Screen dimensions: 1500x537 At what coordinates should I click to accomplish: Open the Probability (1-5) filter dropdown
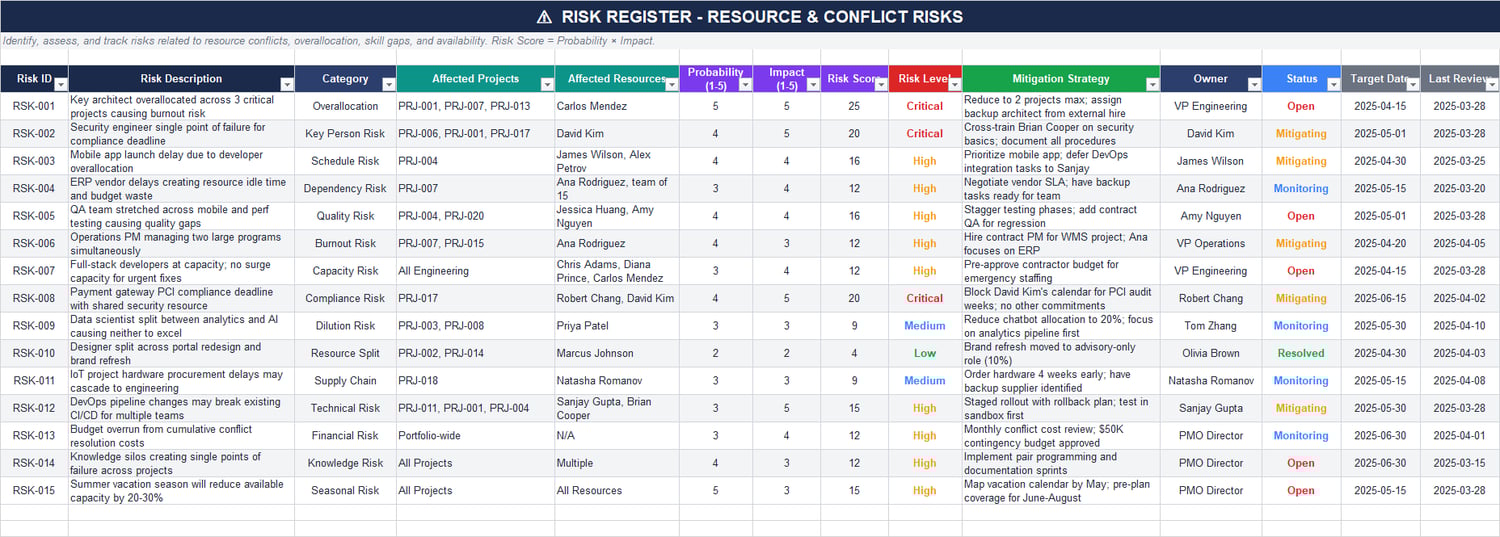coord(745,85)
